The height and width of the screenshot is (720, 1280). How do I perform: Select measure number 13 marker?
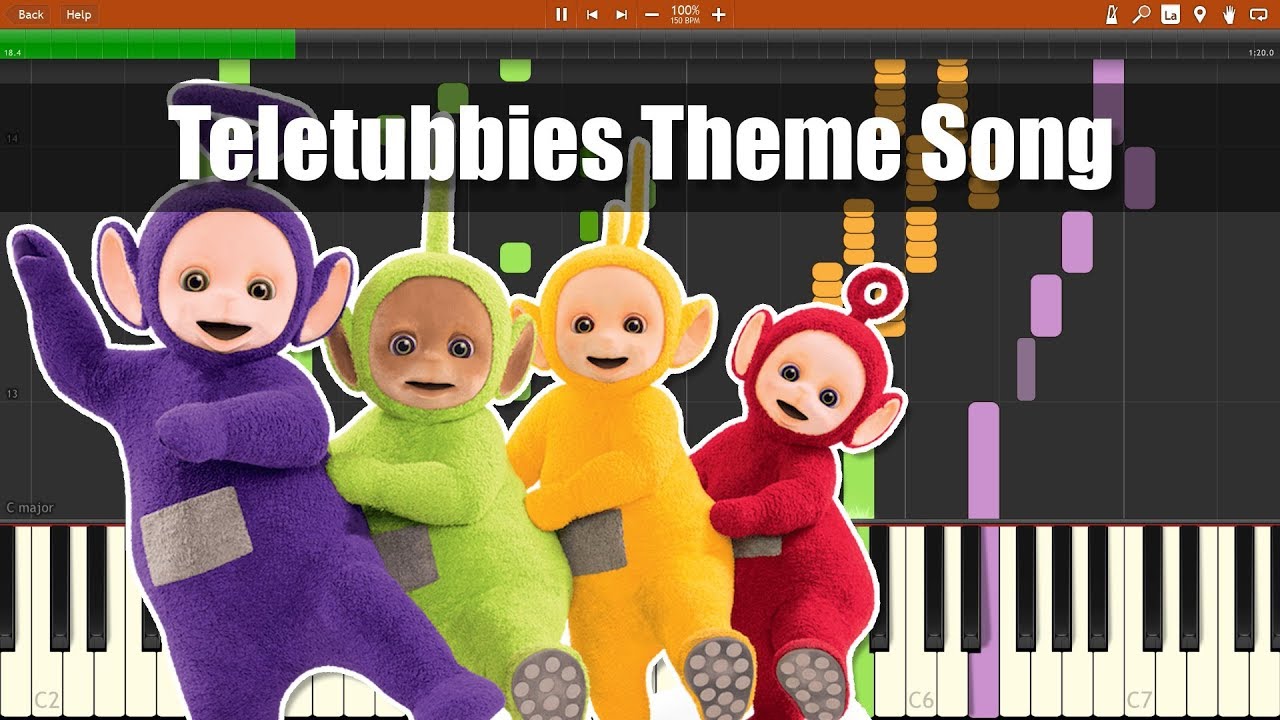tap(13, 394)
